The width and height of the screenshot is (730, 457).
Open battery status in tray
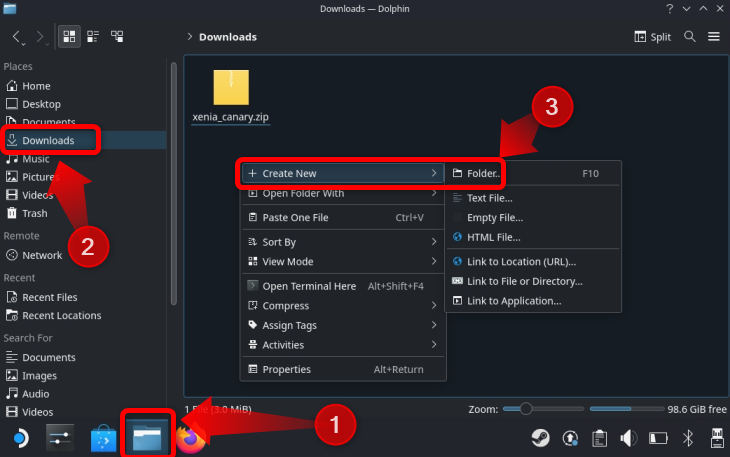click(x=658, y=438)
